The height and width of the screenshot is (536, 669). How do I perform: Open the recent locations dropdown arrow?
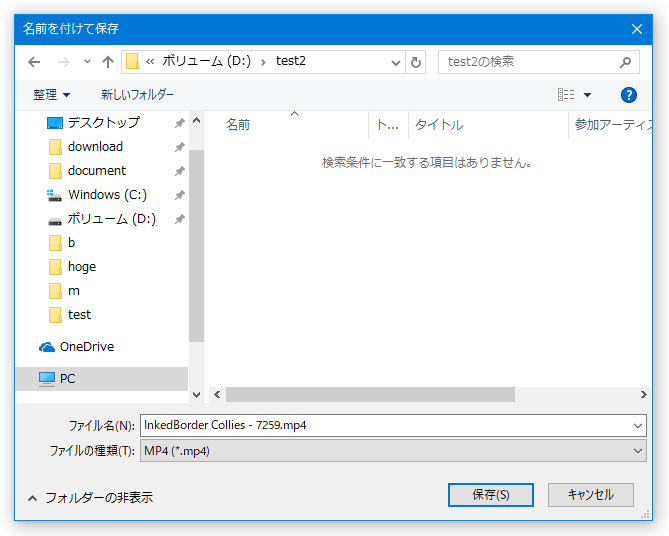pos(87,62)
